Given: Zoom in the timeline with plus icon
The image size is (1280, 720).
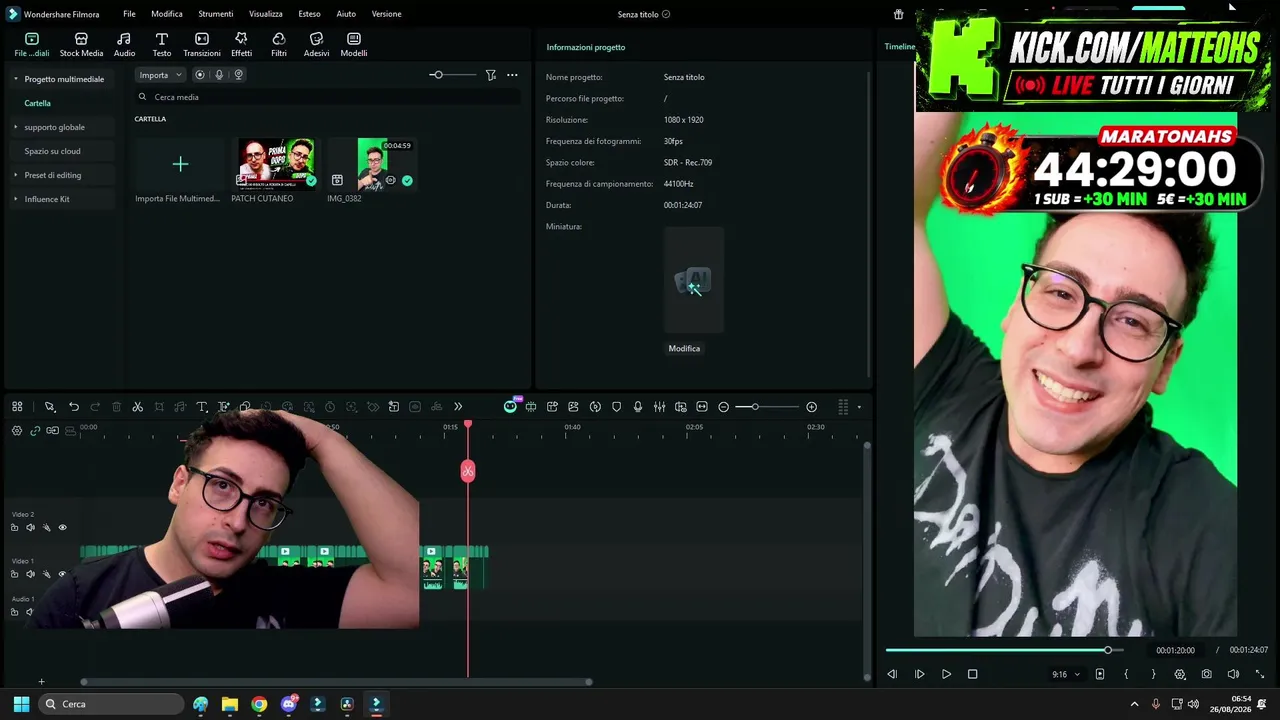Looking at the screenshot, I should [811, 407].
